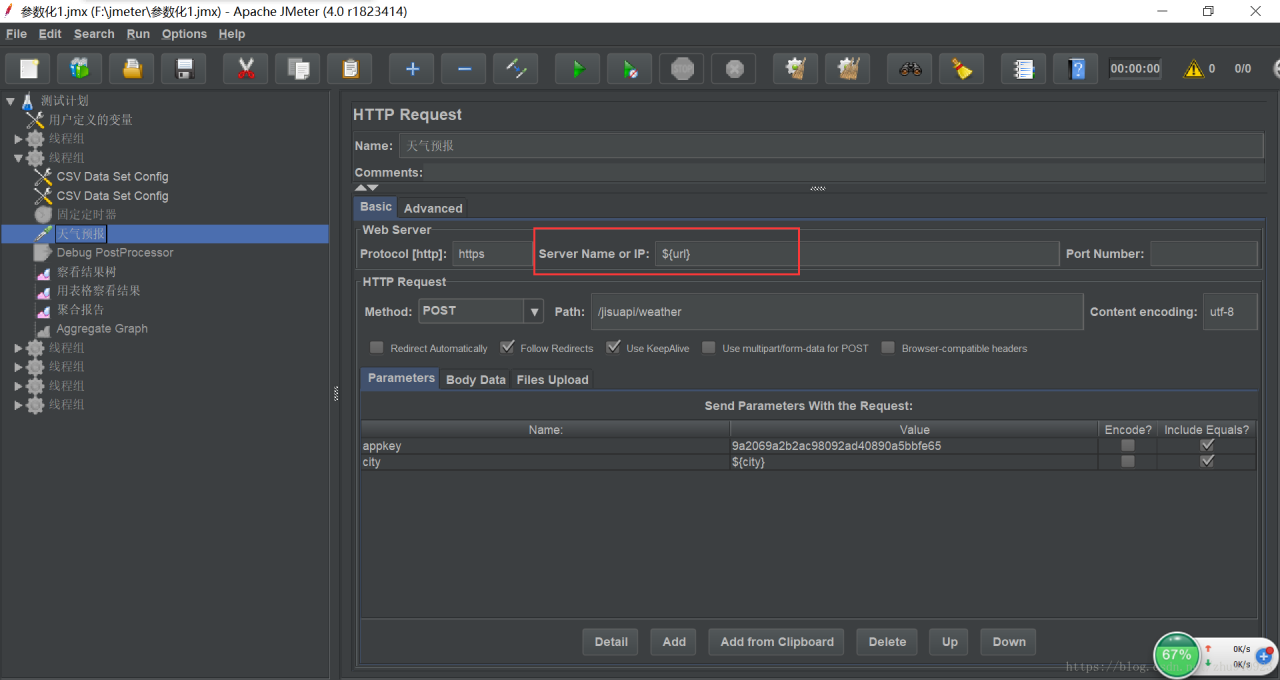This screenshot has height=680, width=1280.
Task: Click the binoculars Search icon
Action: coord(909,69)
